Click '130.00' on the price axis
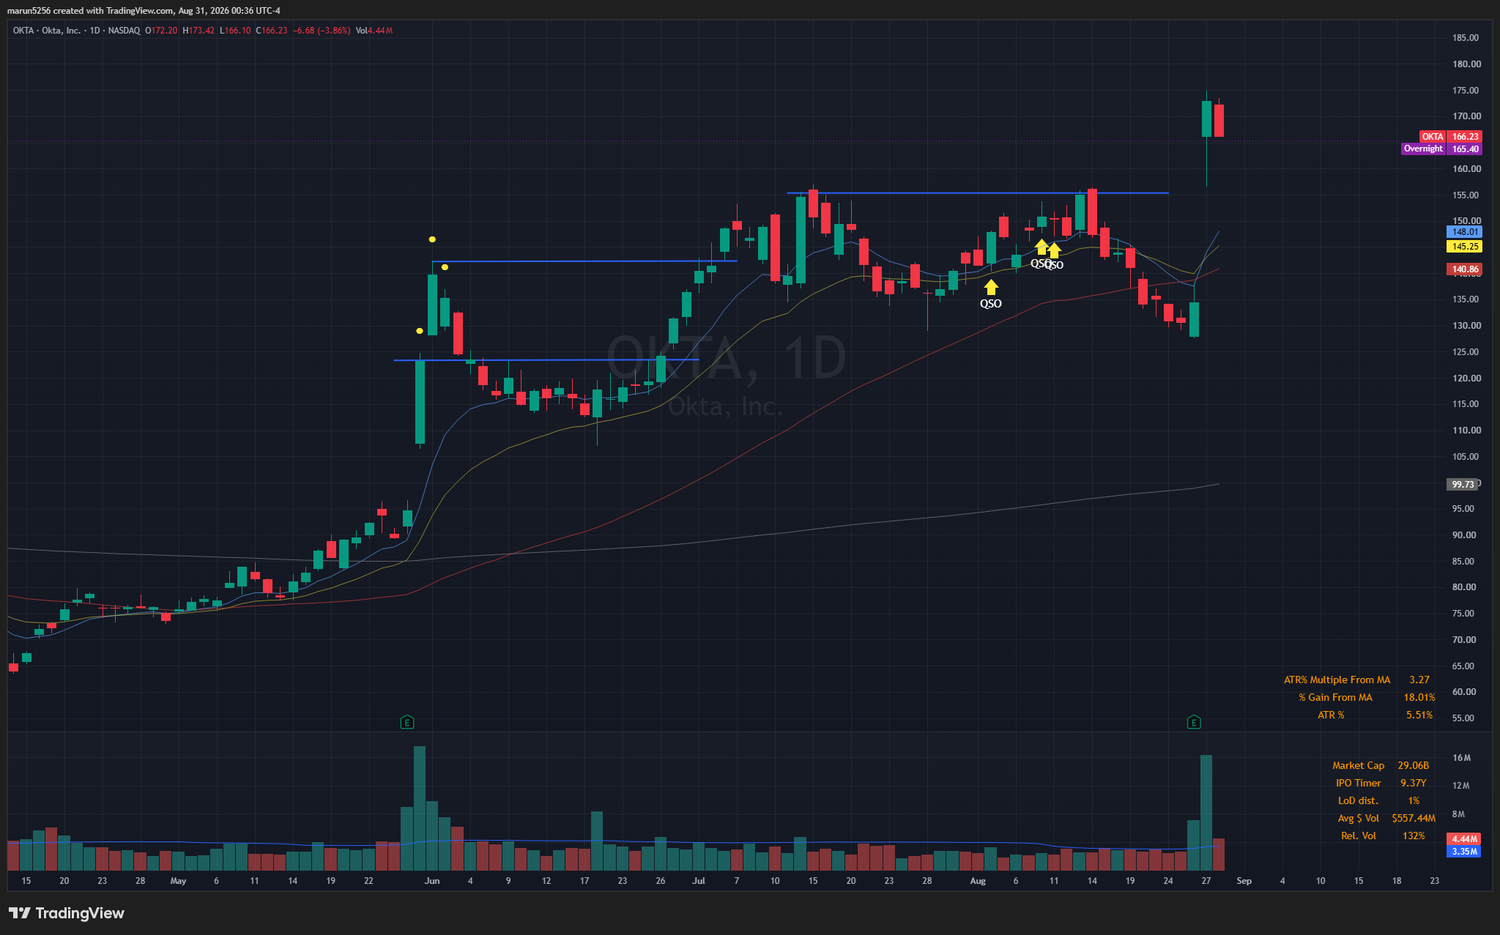The image size is (1500, 935). tap(1466, 326)
